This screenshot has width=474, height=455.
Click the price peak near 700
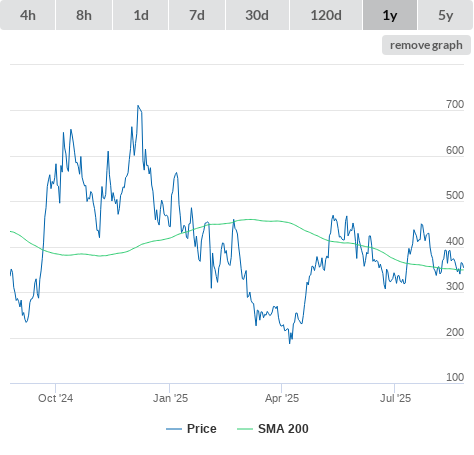pyautogui.click(x=138, y=106)
